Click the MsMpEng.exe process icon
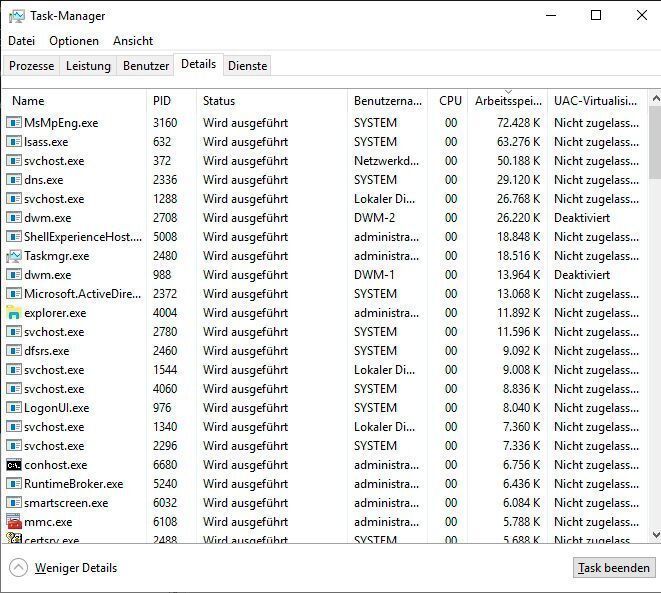 (13, 123)
